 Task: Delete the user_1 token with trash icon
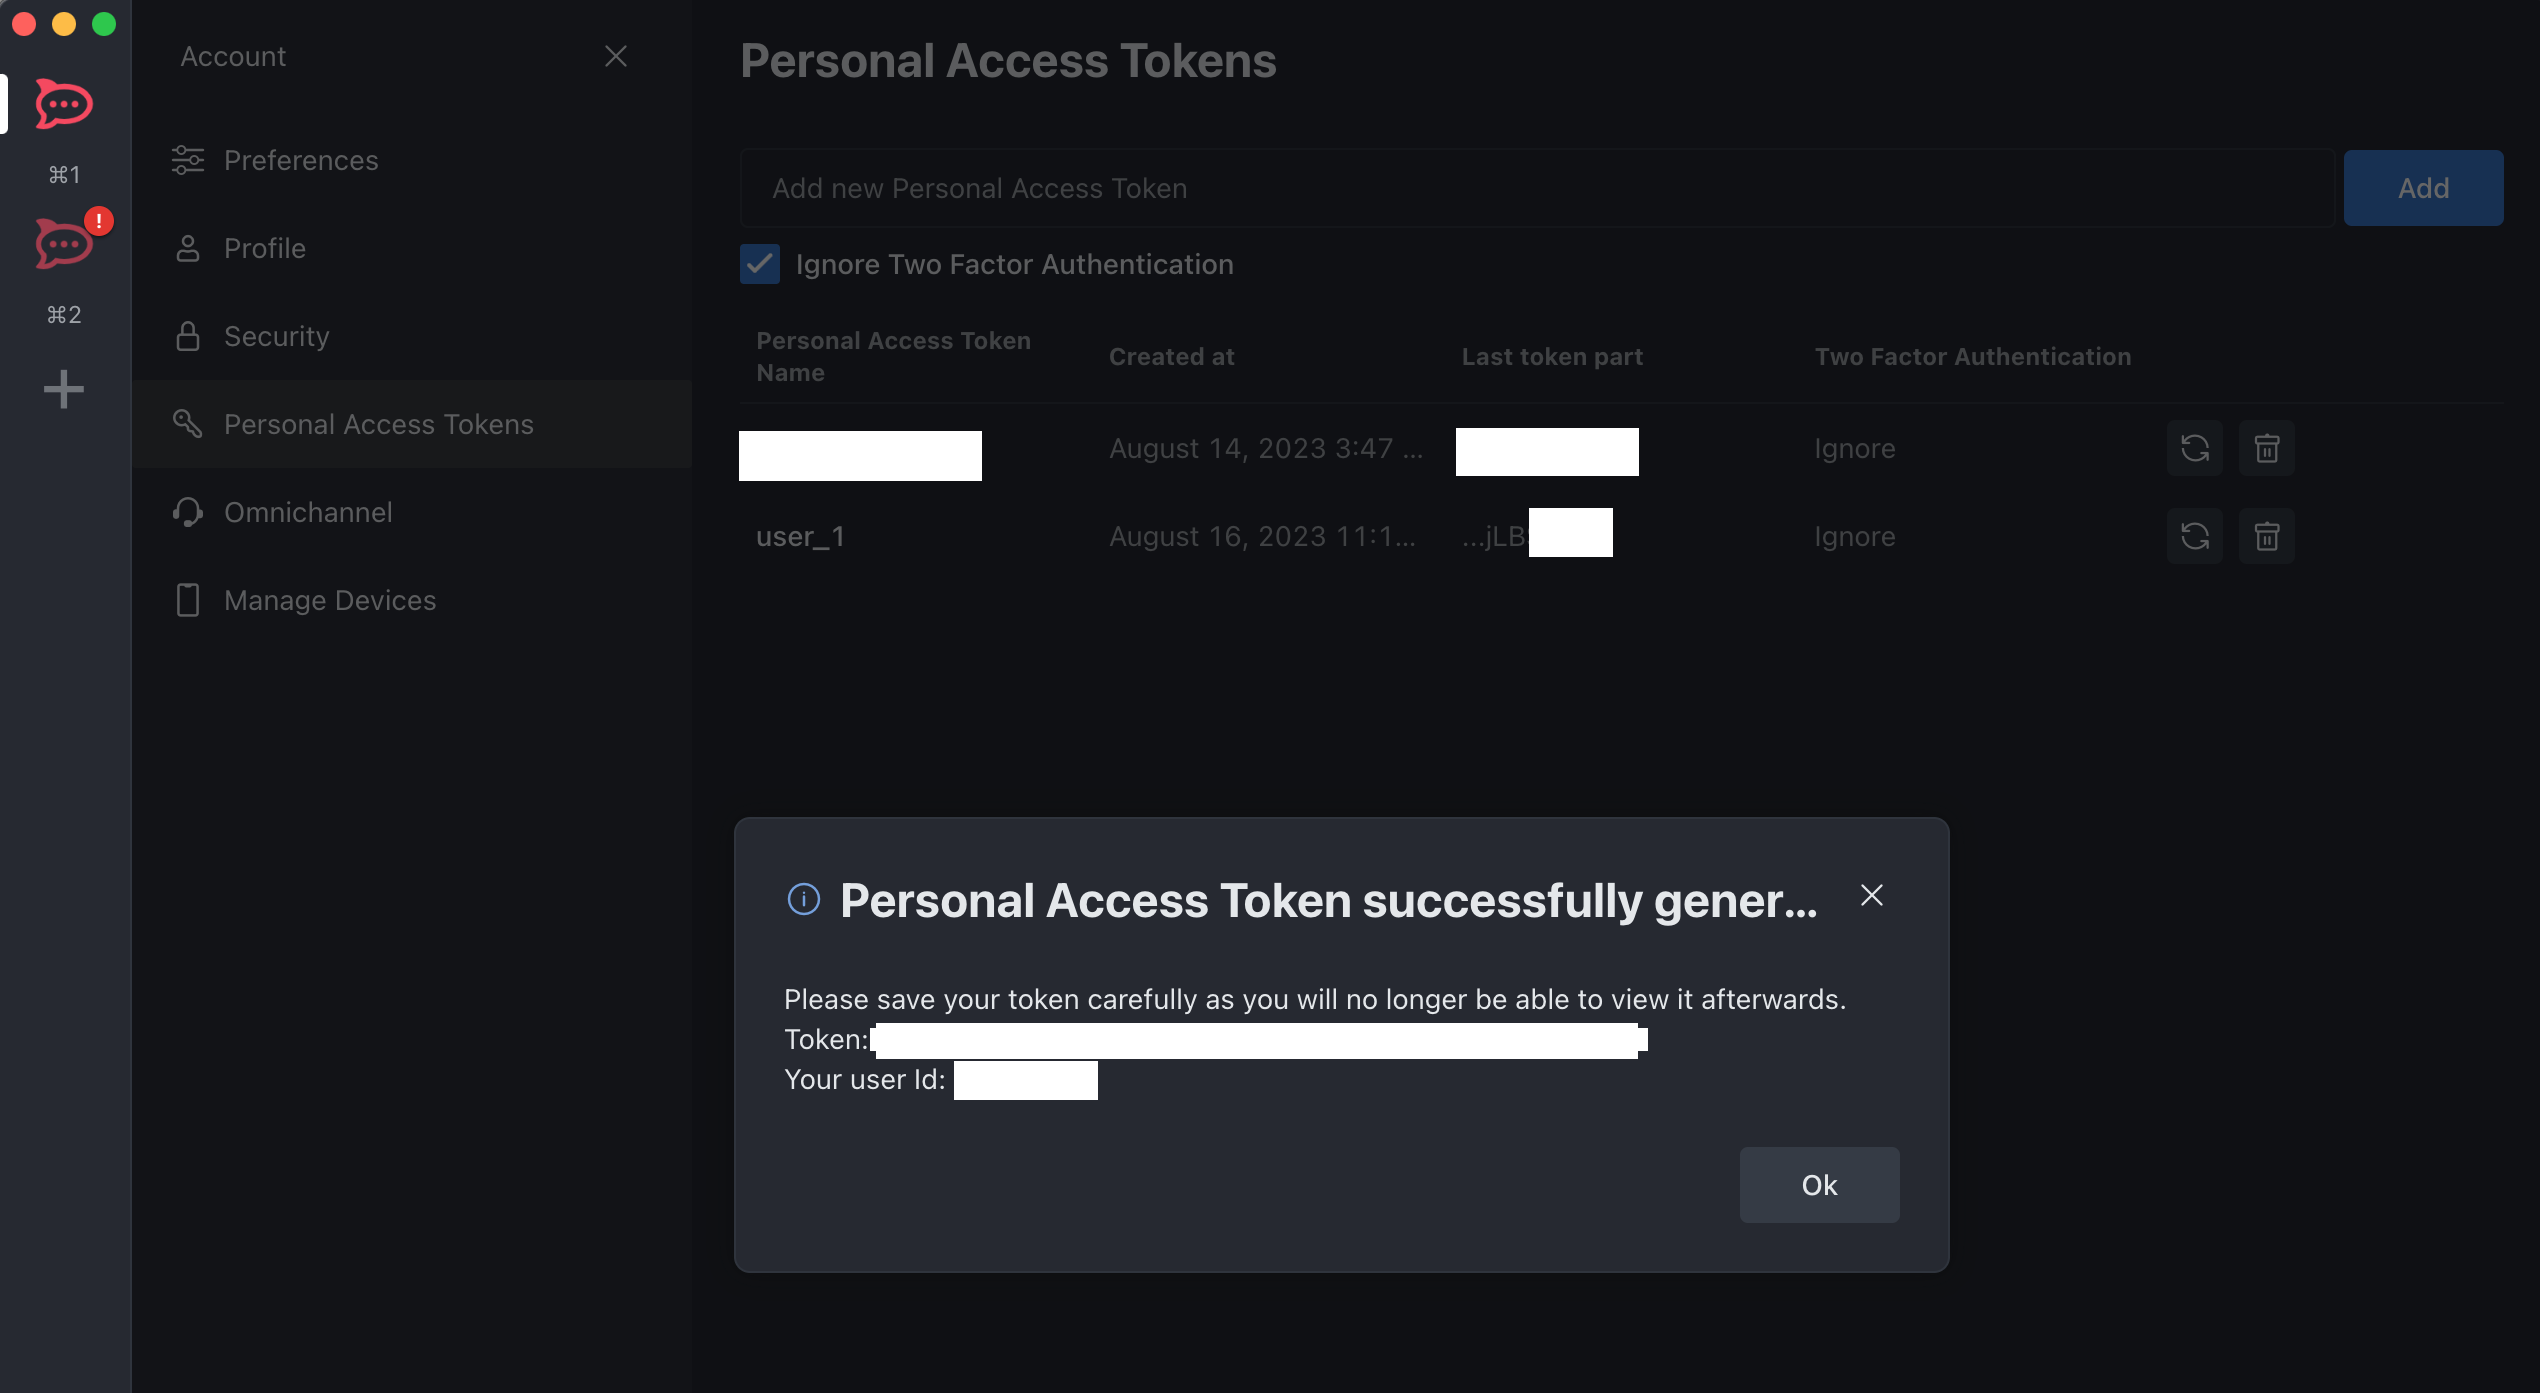pyautogui.click(x=2267, y=537)
